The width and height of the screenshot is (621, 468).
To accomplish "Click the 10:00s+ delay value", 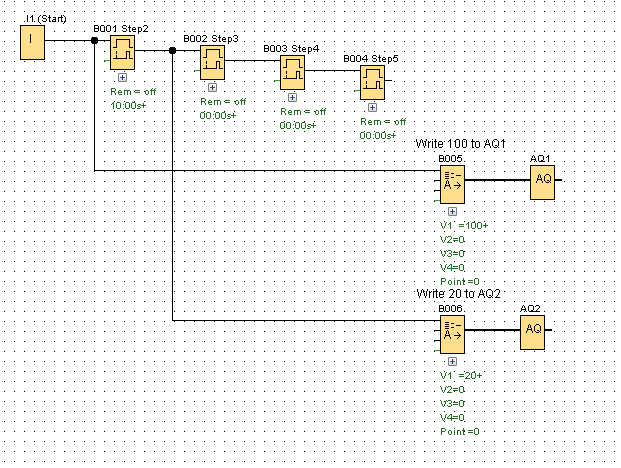I will (128, 106).
